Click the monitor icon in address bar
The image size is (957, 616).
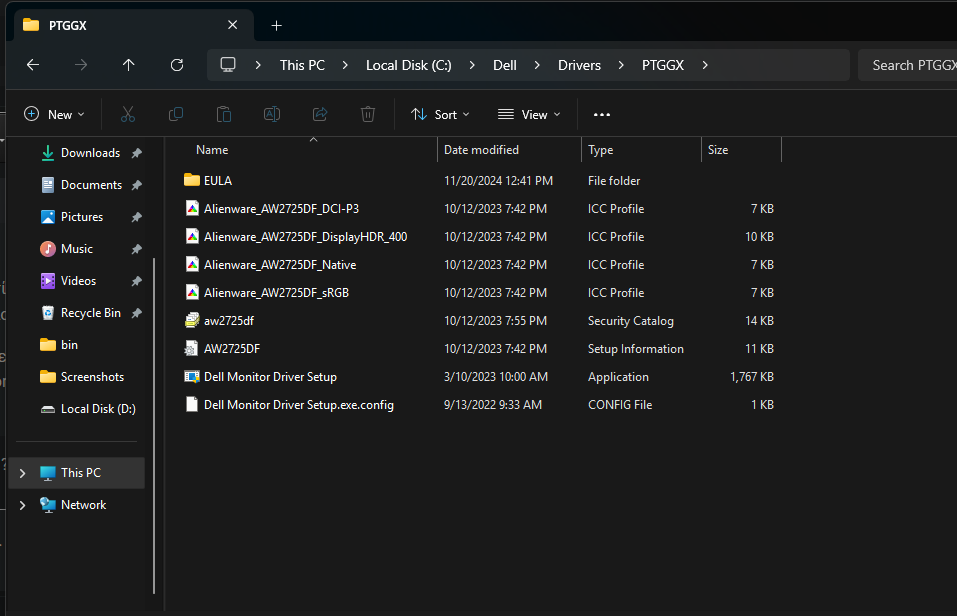pos(228,65)
